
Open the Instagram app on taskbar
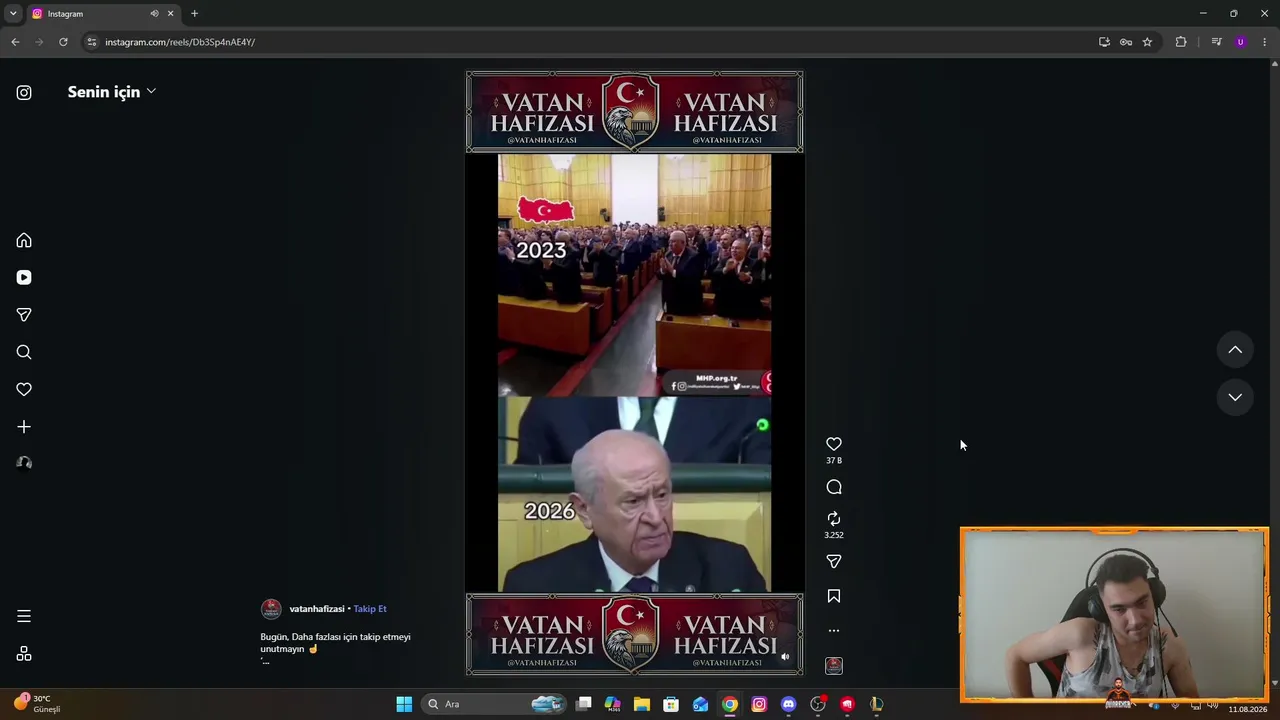(x=759, y=704)
